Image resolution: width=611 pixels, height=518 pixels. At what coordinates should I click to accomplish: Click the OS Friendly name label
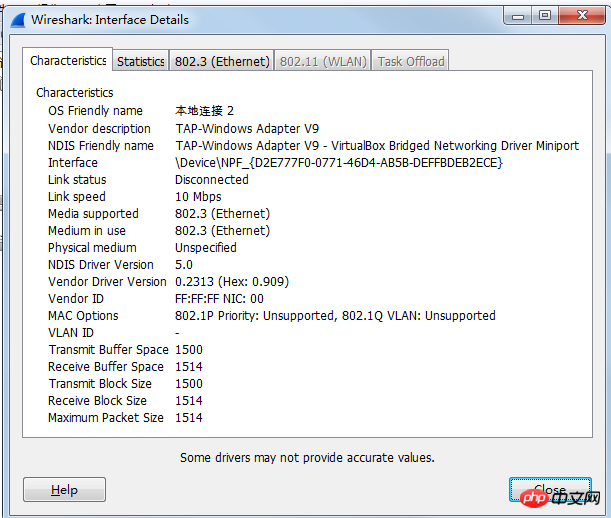coord(95,111)
